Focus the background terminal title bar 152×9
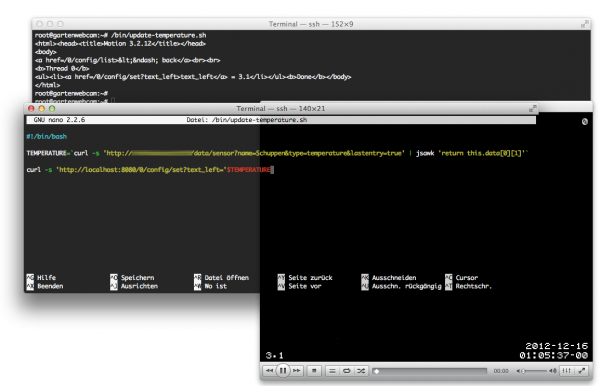Screen dimensions: 600x386 tap(311, 24)
